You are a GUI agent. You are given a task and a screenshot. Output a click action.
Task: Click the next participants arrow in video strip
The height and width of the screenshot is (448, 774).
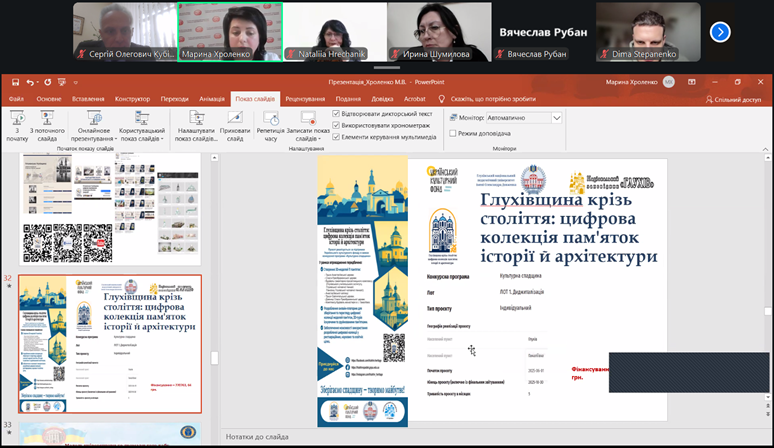(x=719, y=31)
